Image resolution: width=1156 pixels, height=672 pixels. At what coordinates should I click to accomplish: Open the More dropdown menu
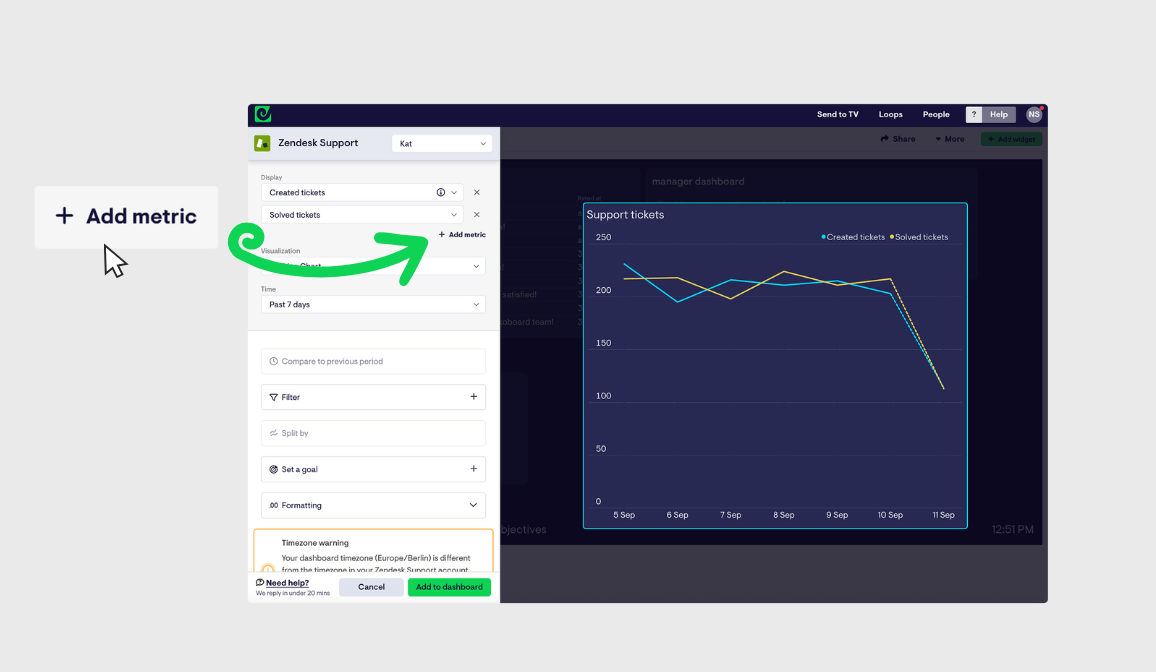click(x=950, y=139)
